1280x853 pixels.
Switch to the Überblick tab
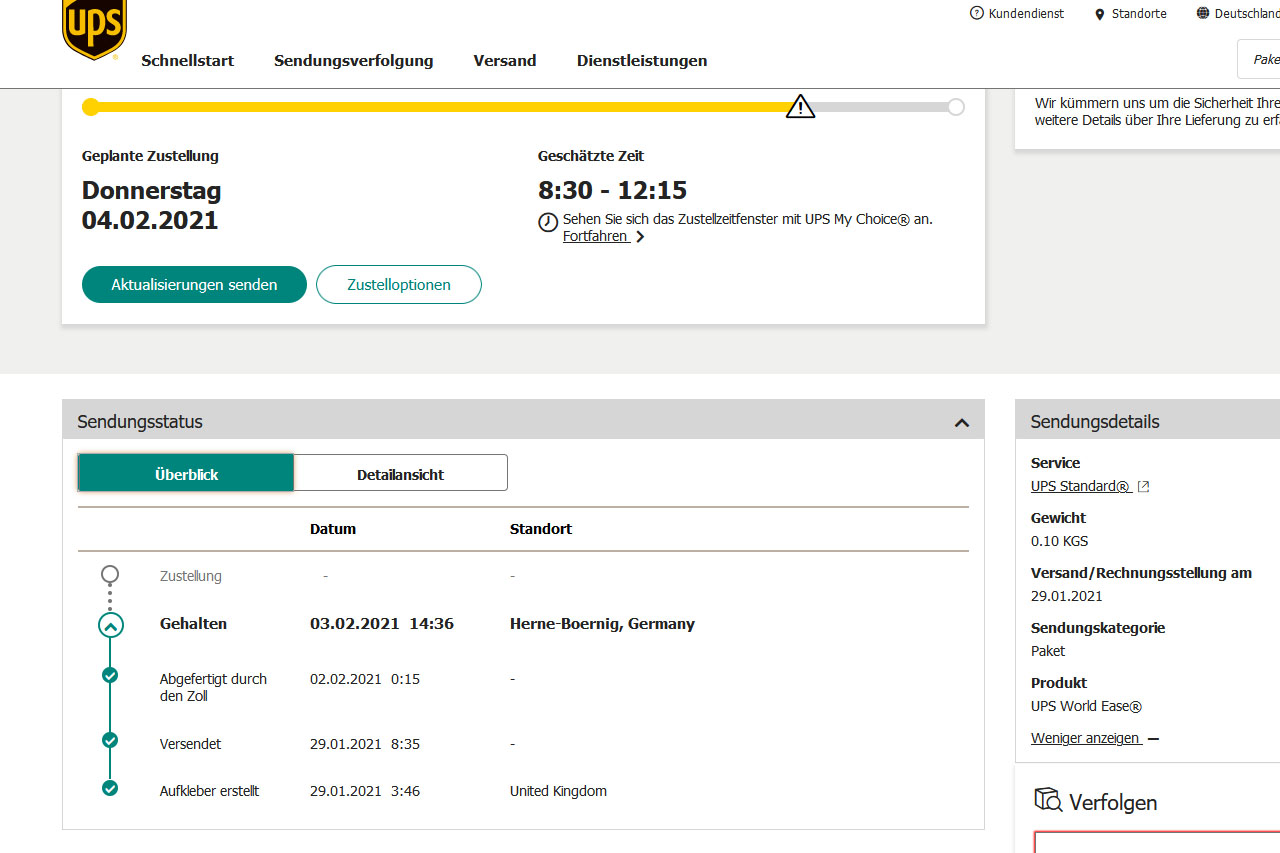click(x=186, y=473)
